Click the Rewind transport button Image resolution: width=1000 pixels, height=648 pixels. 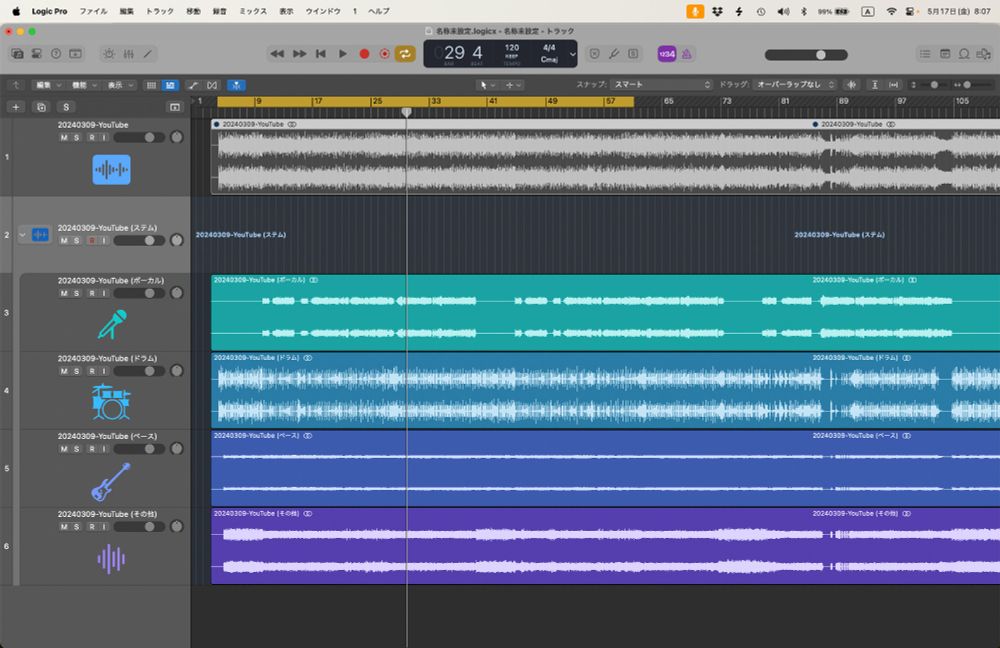click(277, 54)
